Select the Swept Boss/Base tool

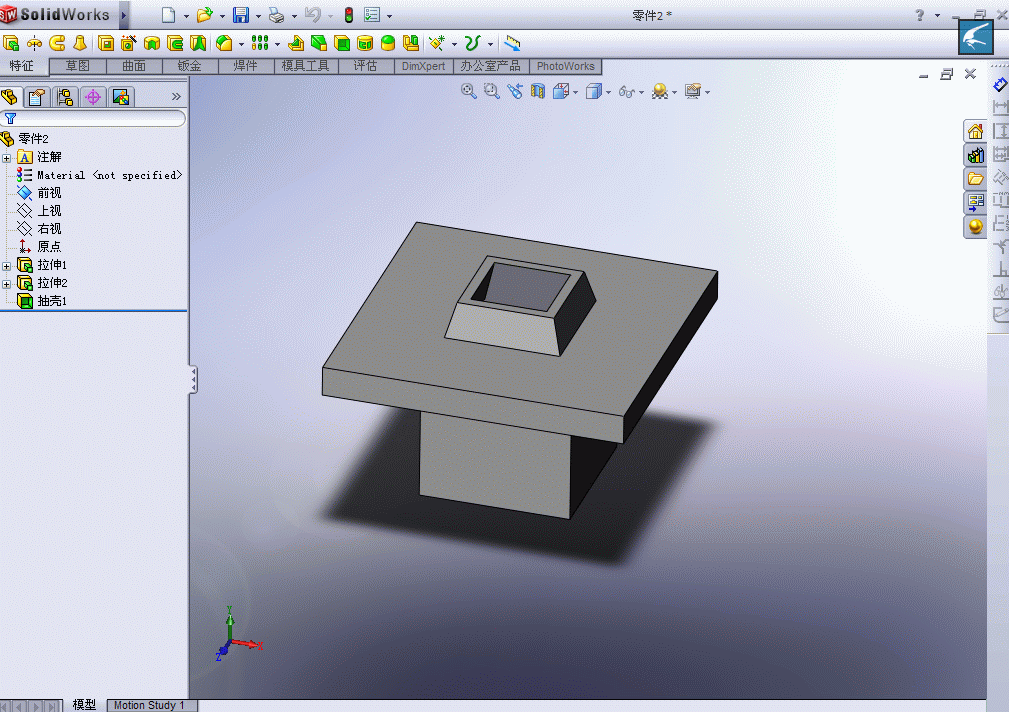click(57, 43)
